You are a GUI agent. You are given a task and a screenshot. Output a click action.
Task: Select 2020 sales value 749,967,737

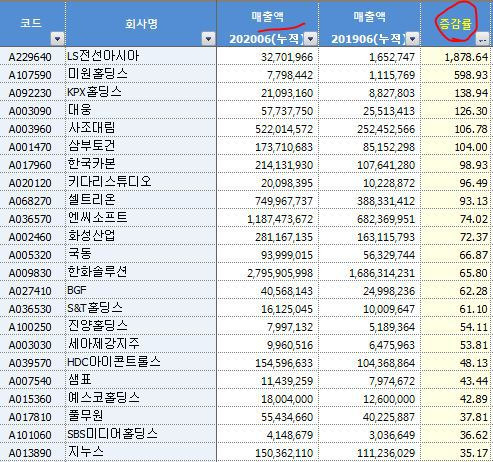[284, 201]
